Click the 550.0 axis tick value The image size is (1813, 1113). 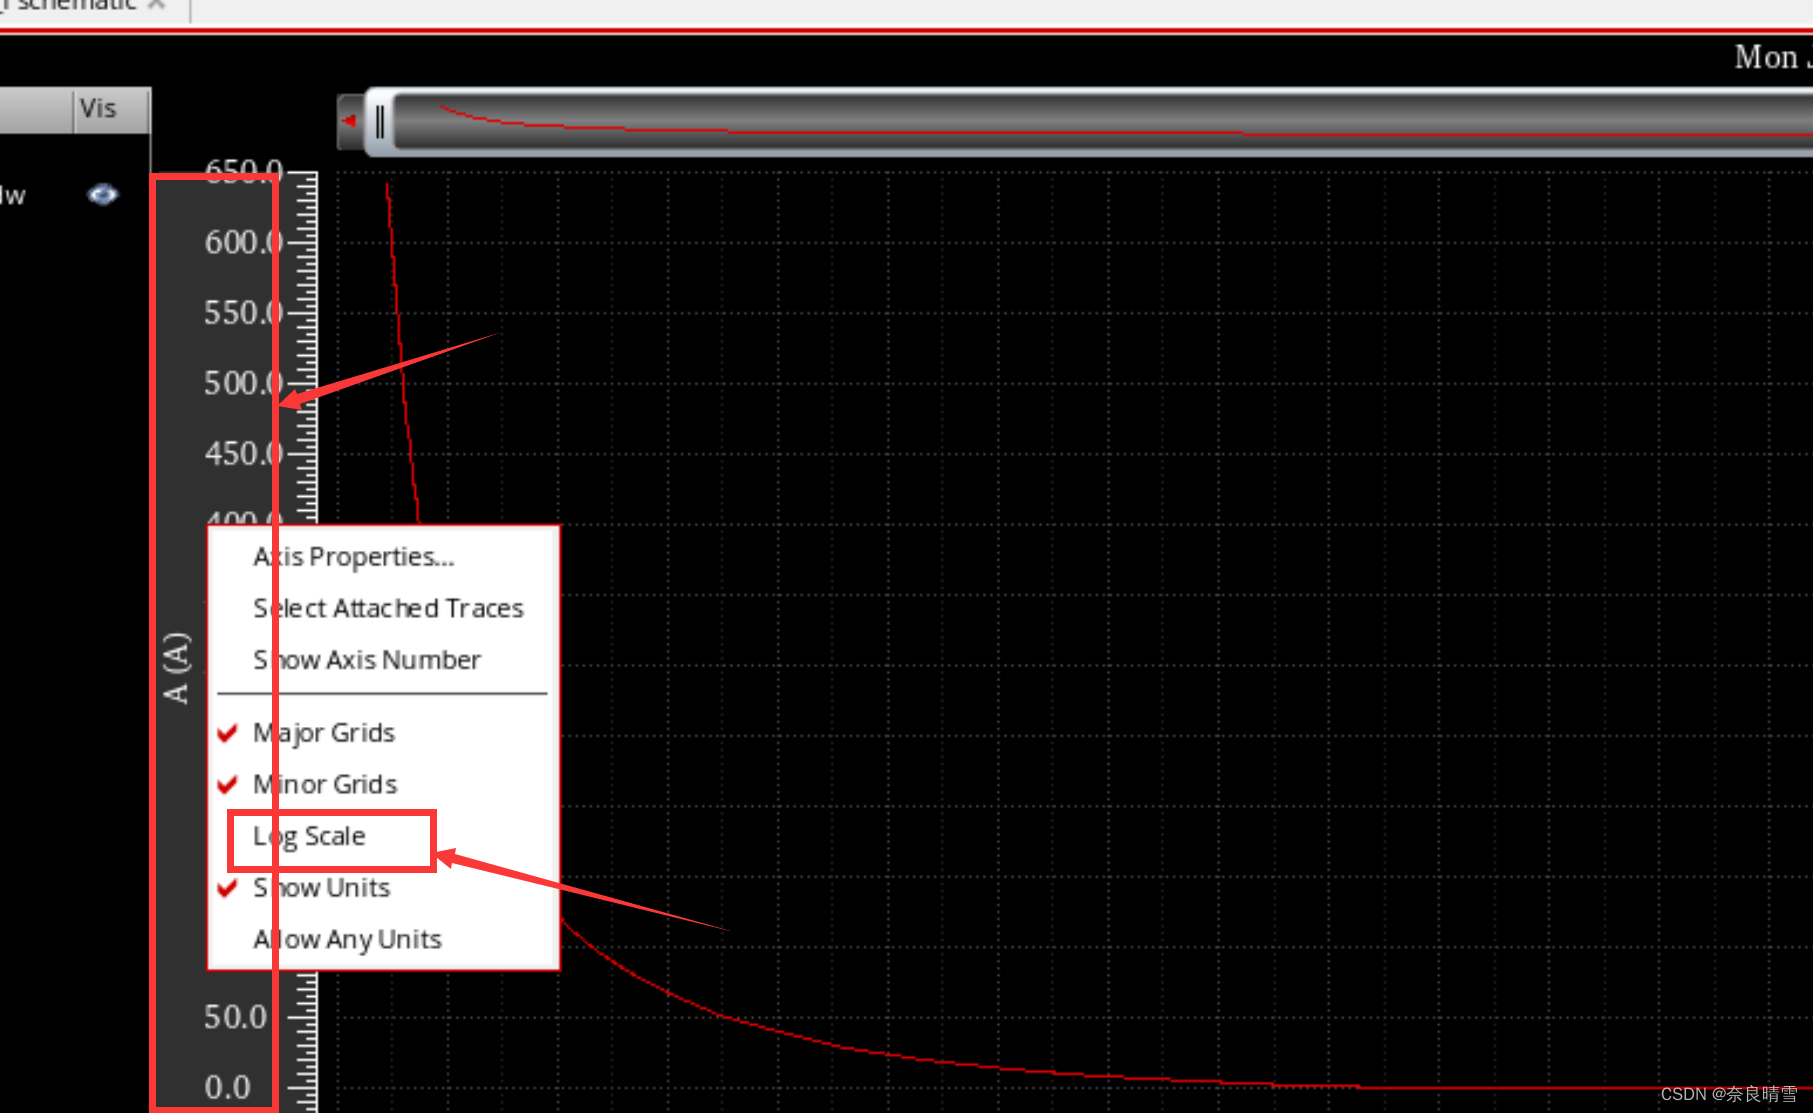coord(244,313)
